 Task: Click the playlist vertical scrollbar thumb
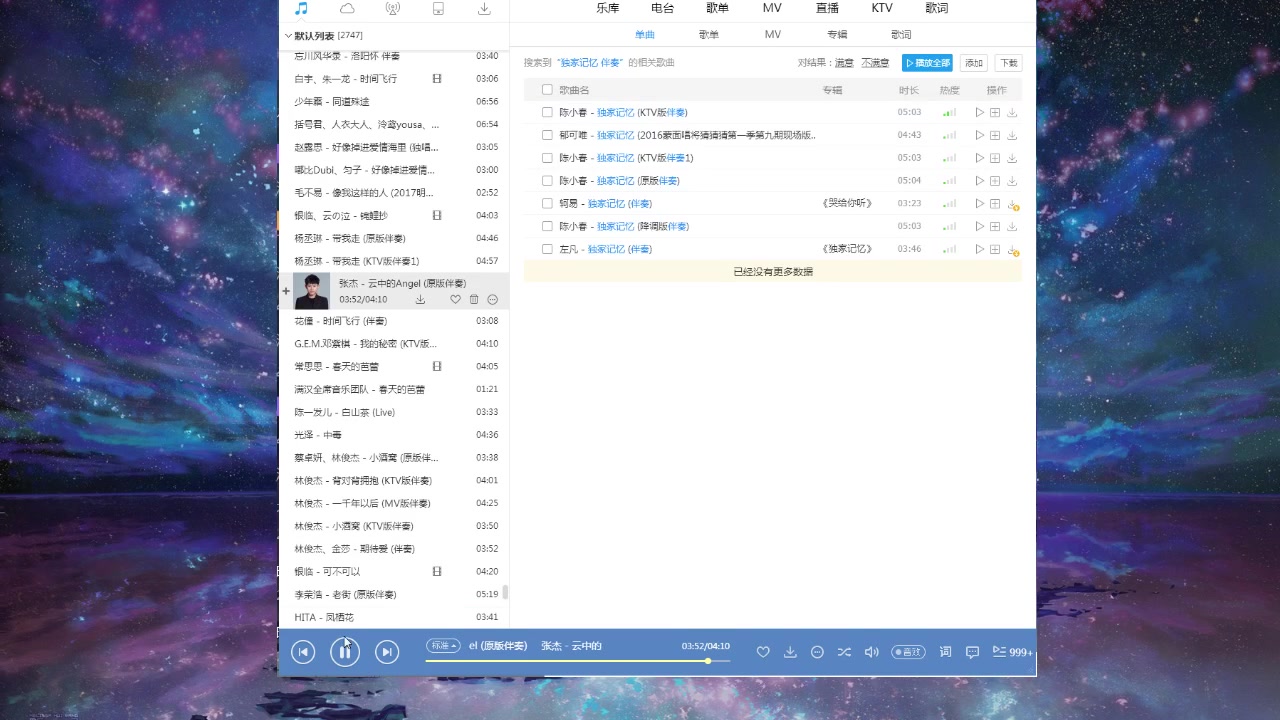pos(505,592)
